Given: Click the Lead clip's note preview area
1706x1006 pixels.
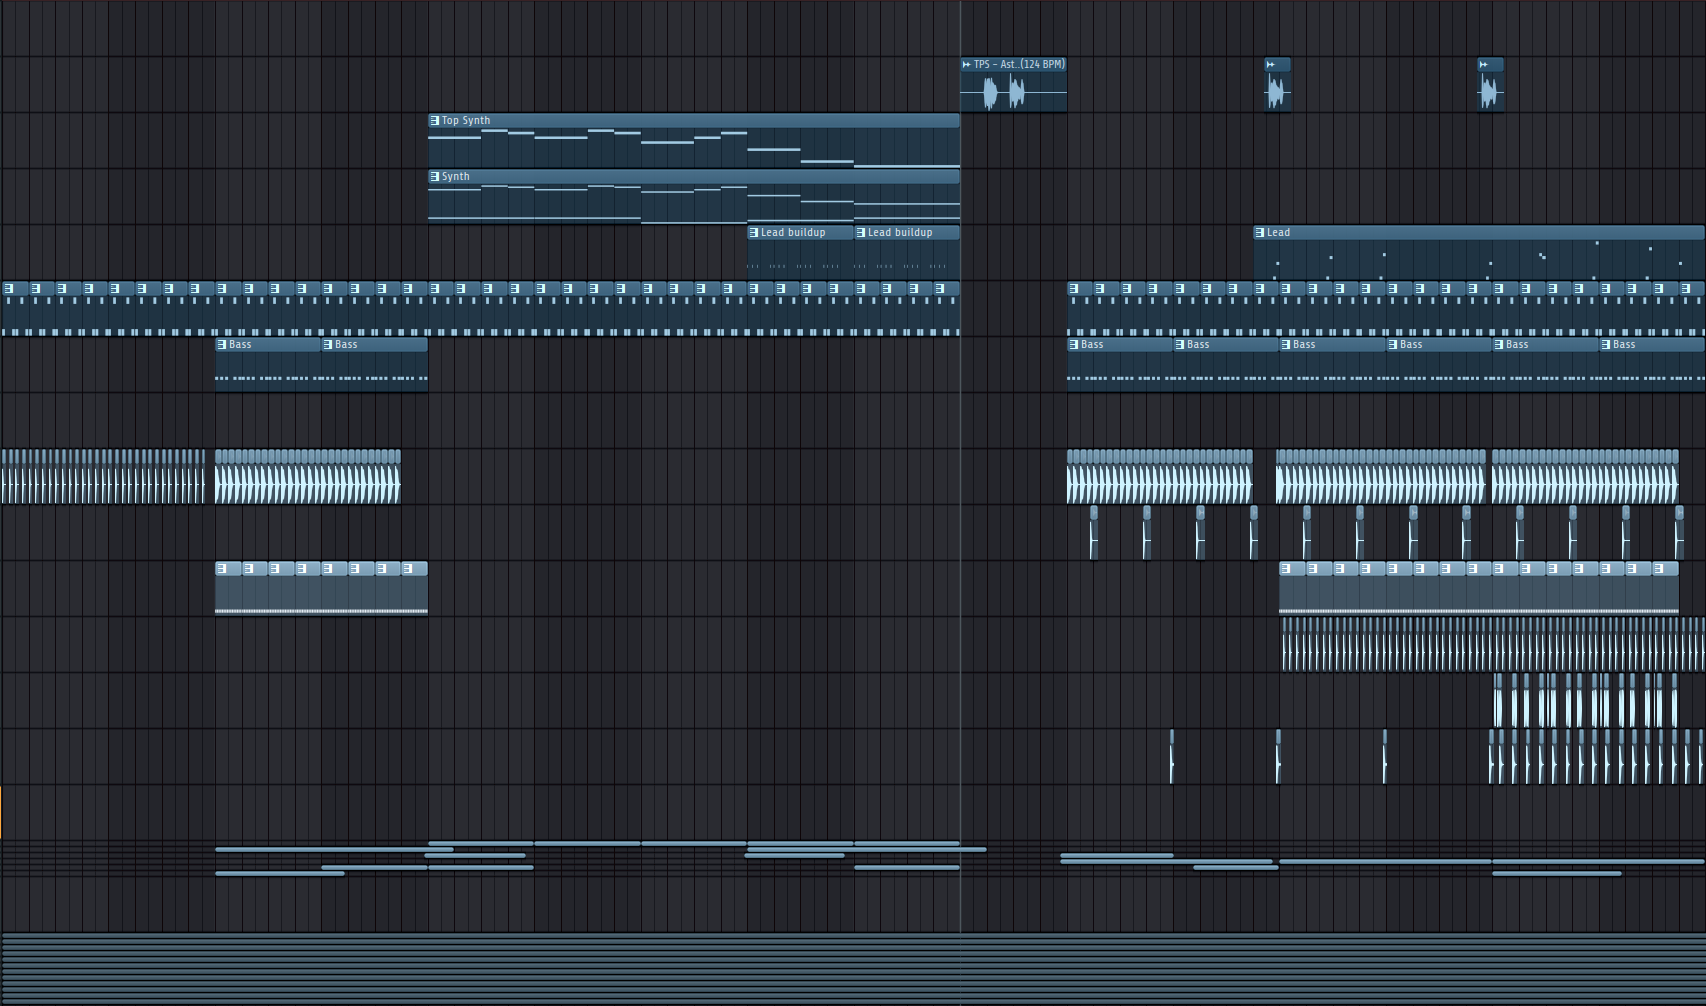Looking at the screenshot, I should tap(1479, 259).
